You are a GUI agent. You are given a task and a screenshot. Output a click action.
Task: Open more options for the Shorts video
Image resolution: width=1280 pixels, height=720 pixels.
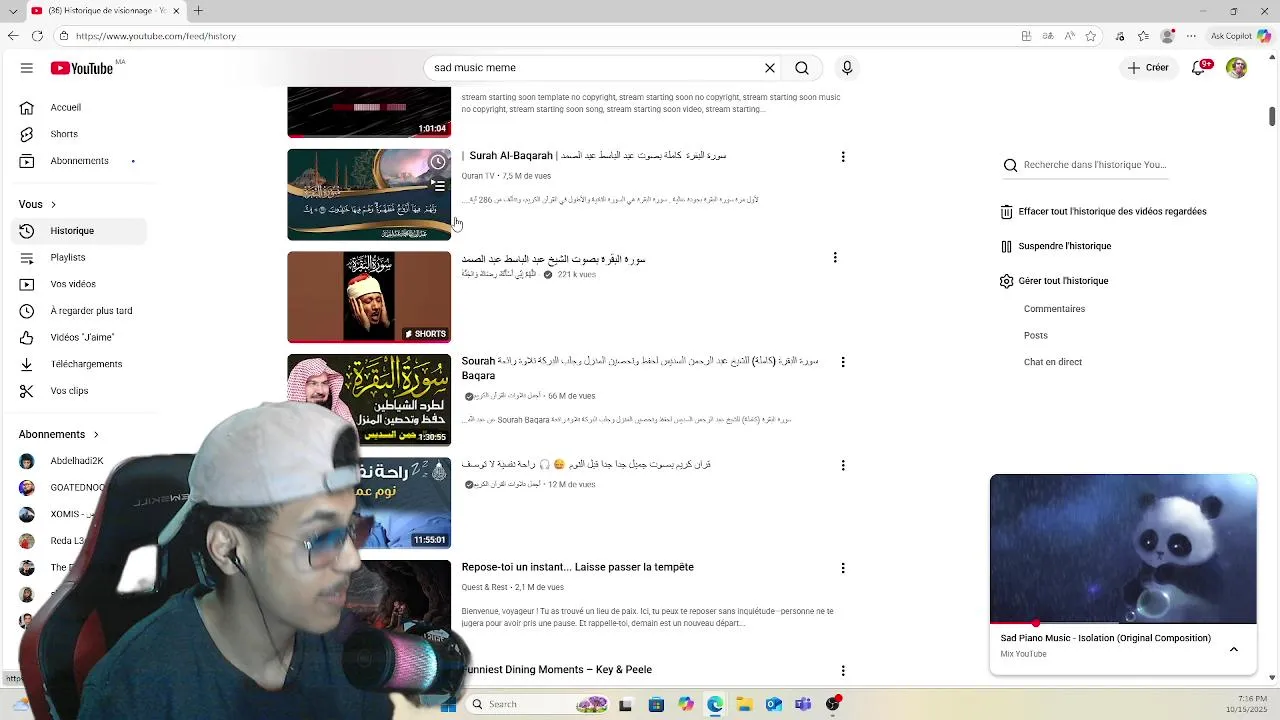[835, 258]
